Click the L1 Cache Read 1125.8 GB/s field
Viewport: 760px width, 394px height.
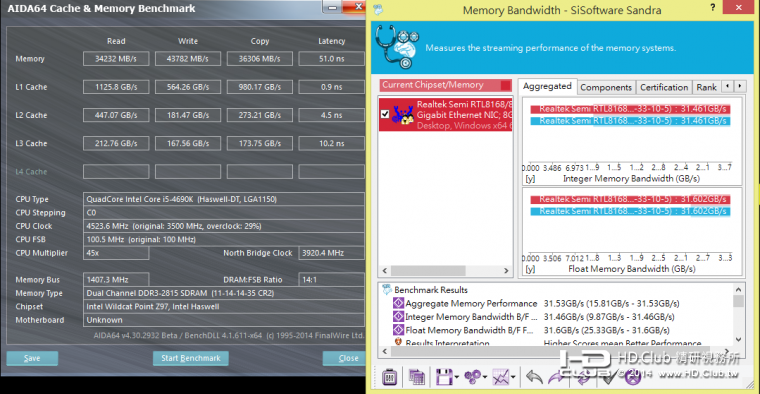[116, 87]
